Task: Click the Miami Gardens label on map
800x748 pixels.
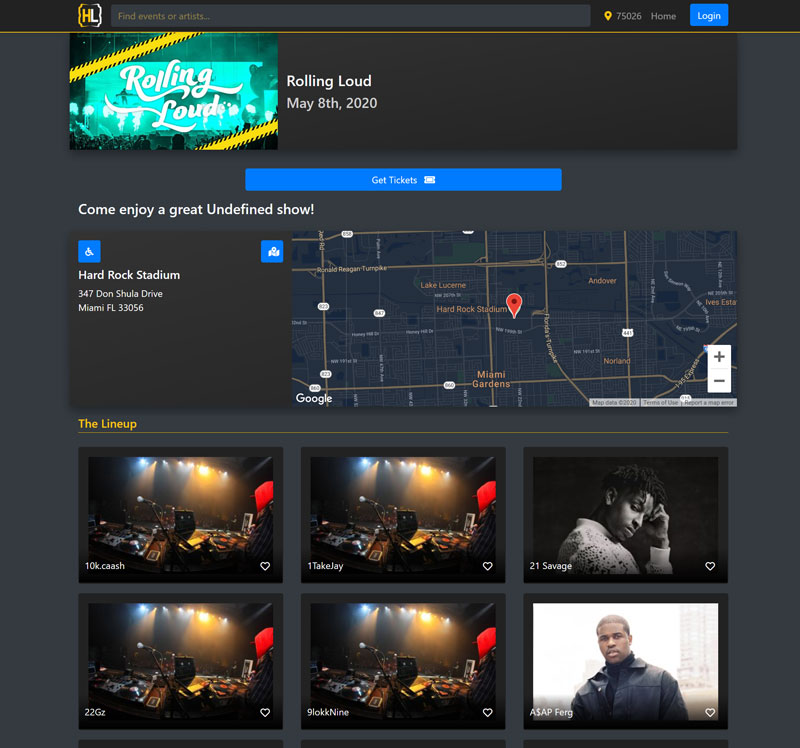Action: (x=491, y=379)
